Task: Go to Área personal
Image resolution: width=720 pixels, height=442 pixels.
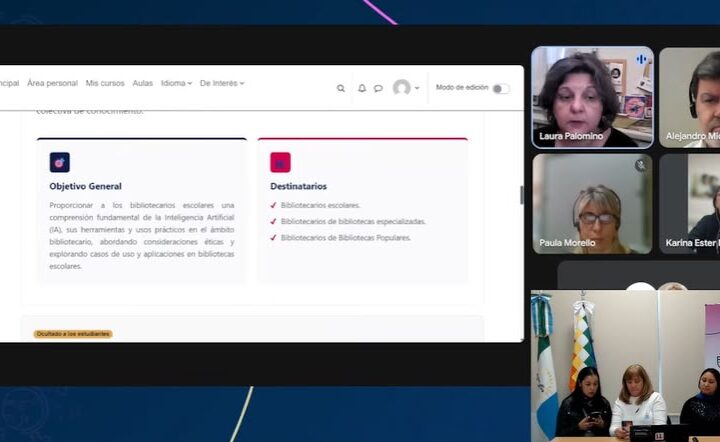Action: tap(52, 83)
